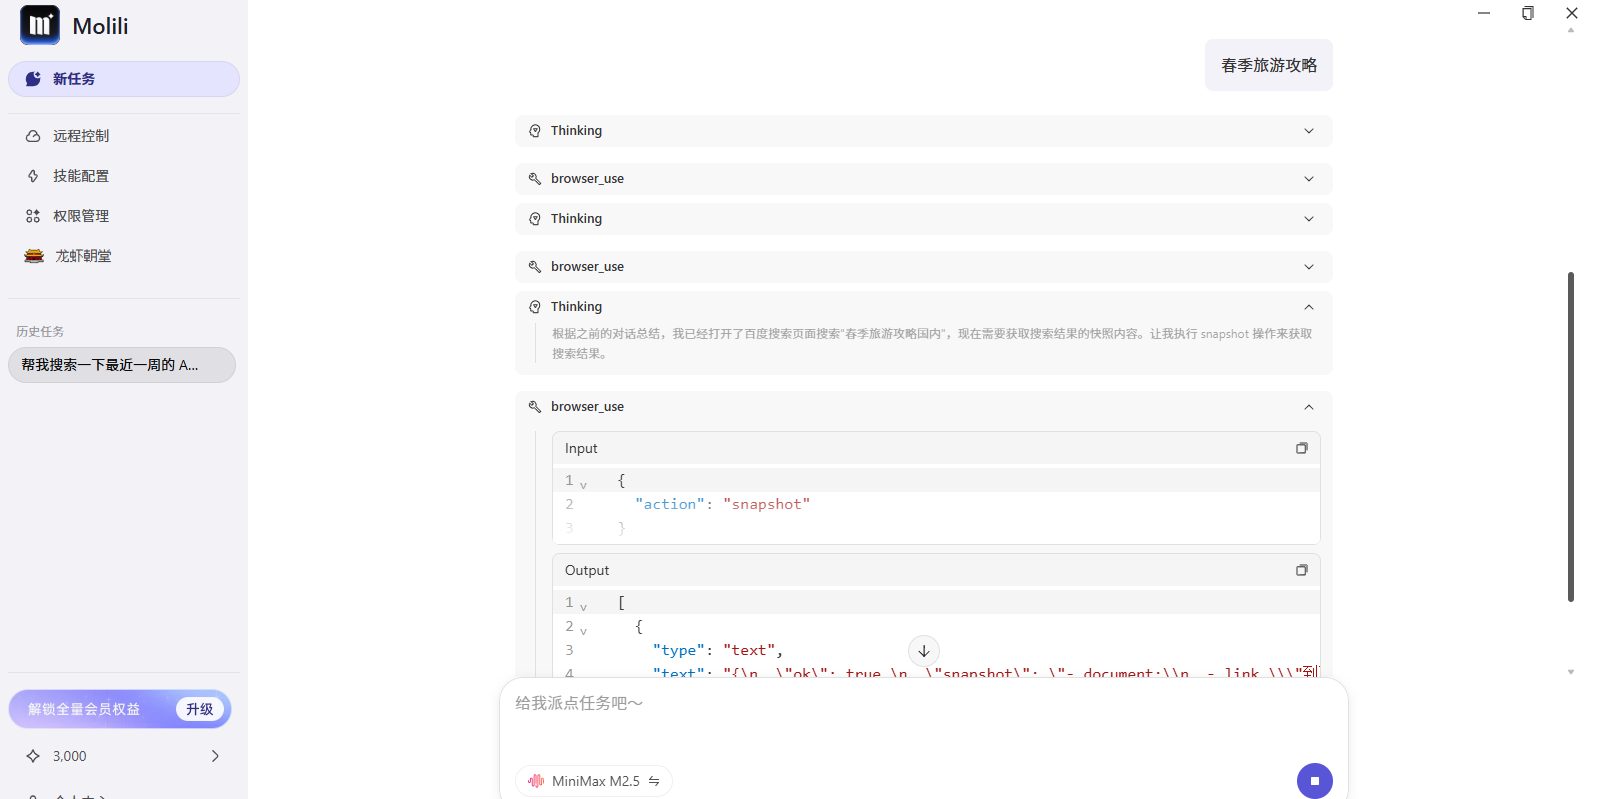Fold the Output object at line 2
This screenshot has height=799, width=1598.
[x=584, y=630]
